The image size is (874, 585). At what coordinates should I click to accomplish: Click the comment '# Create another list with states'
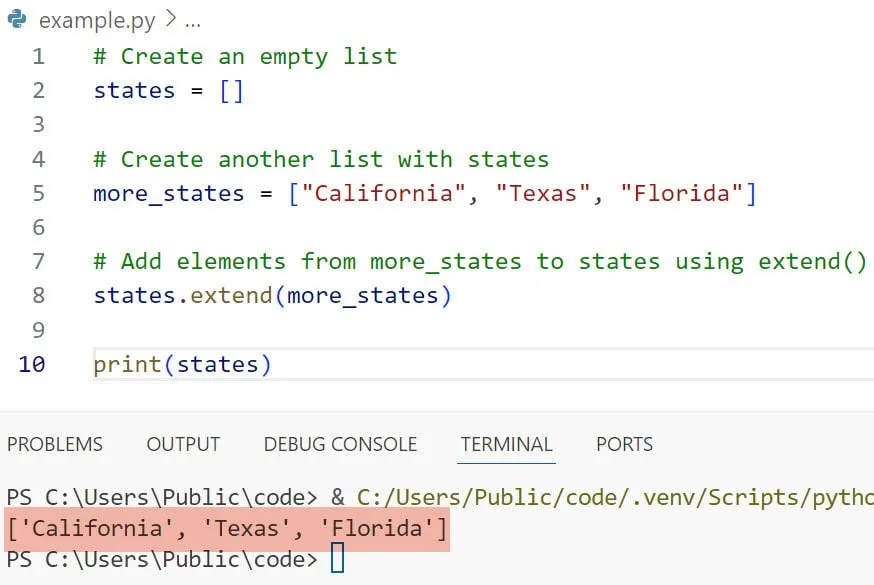point(321,160)
